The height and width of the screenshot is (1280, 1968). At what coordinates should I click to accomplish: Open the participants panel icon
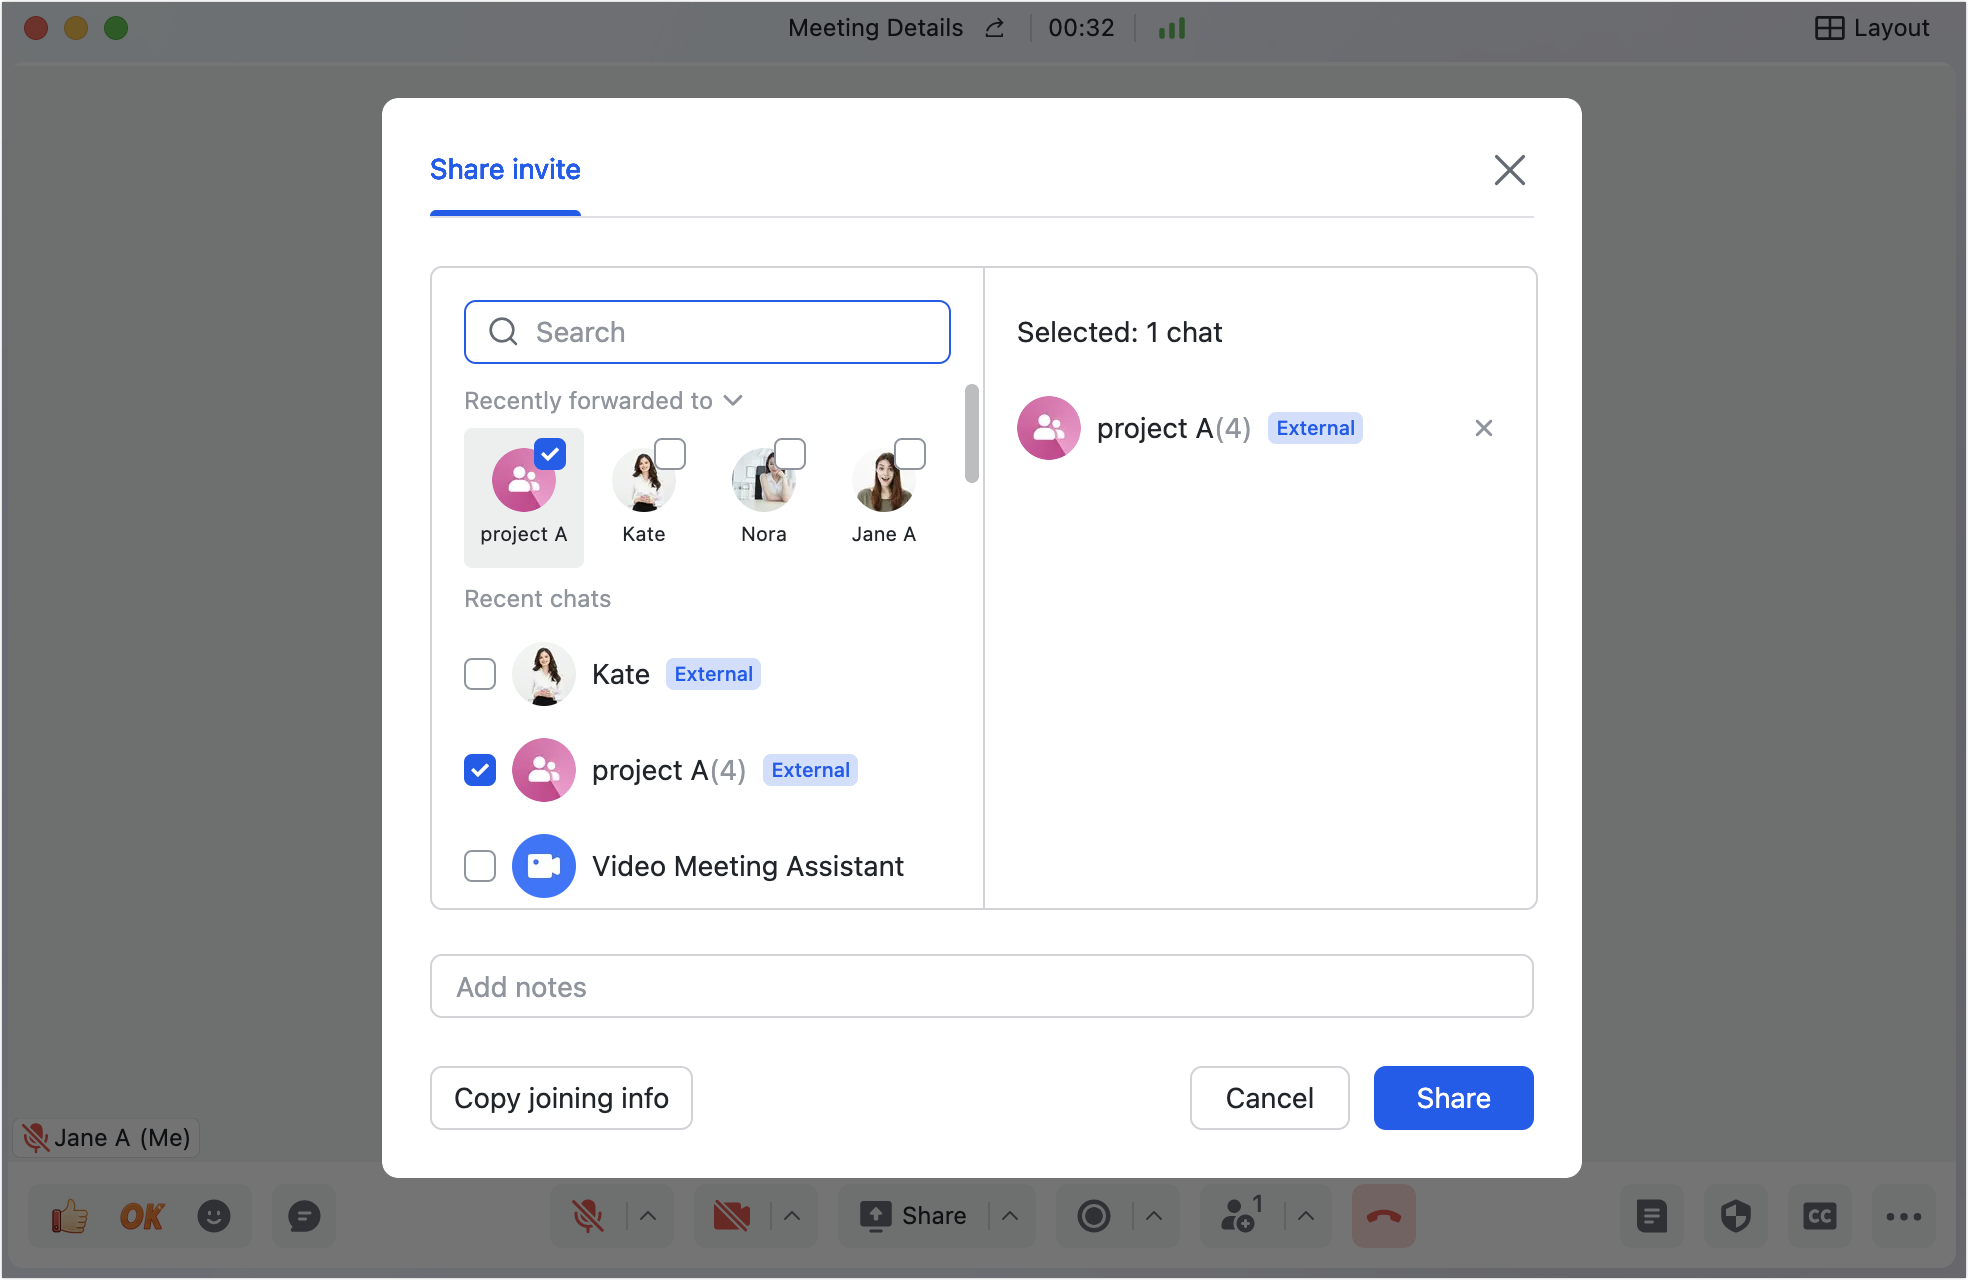tap(1240, 1216)
